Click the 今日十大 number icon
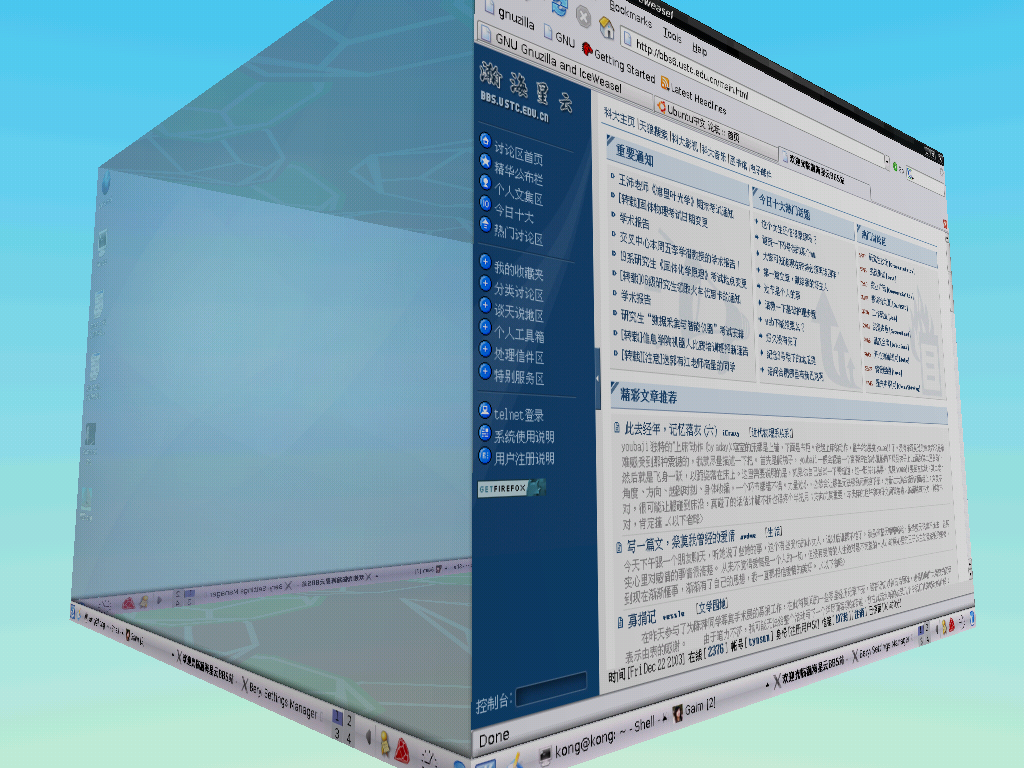Image resolution: width=1024 pixels, height=768 pixels. [485, 203]
